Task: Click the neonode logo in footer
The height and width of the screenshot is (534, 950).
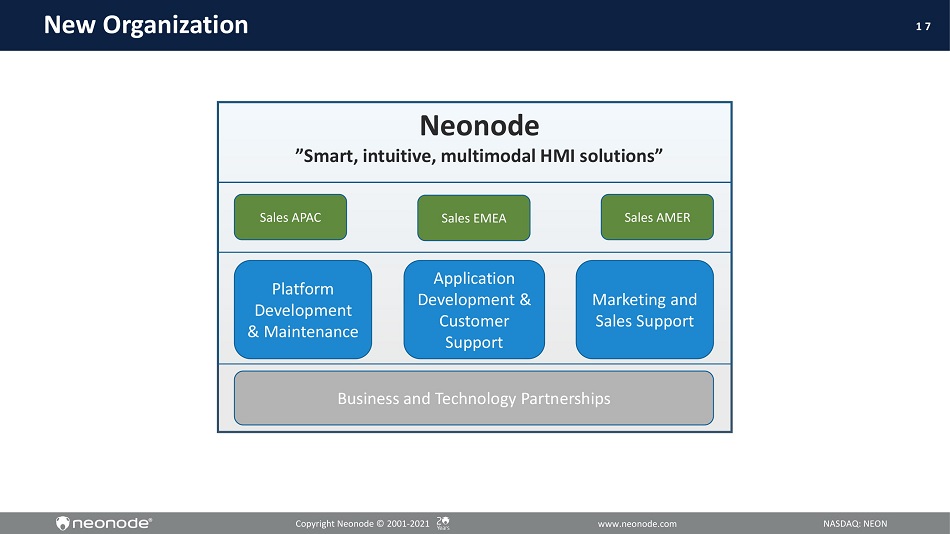Action: click(x=104, y=523)
